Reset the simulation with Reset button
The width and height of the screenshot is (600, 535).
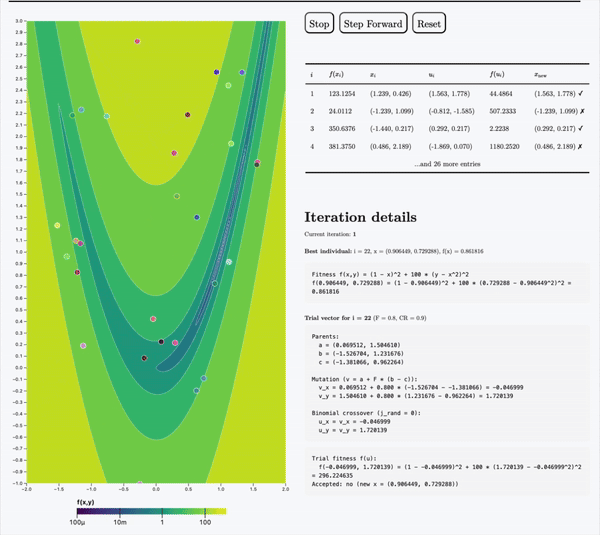[429, 23]
